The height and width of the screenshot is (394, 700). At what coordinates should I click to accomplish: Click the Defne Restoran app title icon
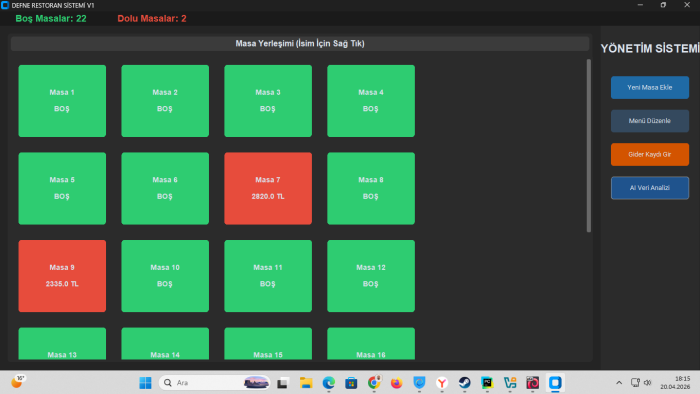(x=5, y=5)
